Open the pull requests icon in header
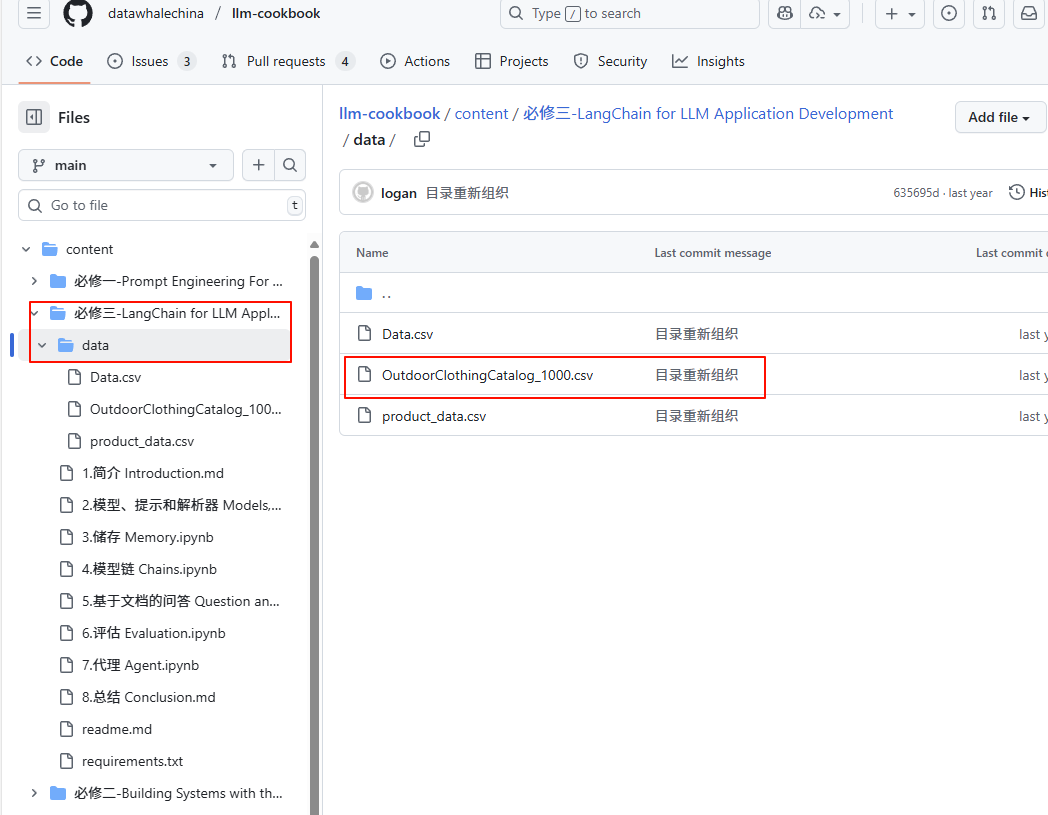The height and width of the screenshot is (815, 1048). pos(989,13)
